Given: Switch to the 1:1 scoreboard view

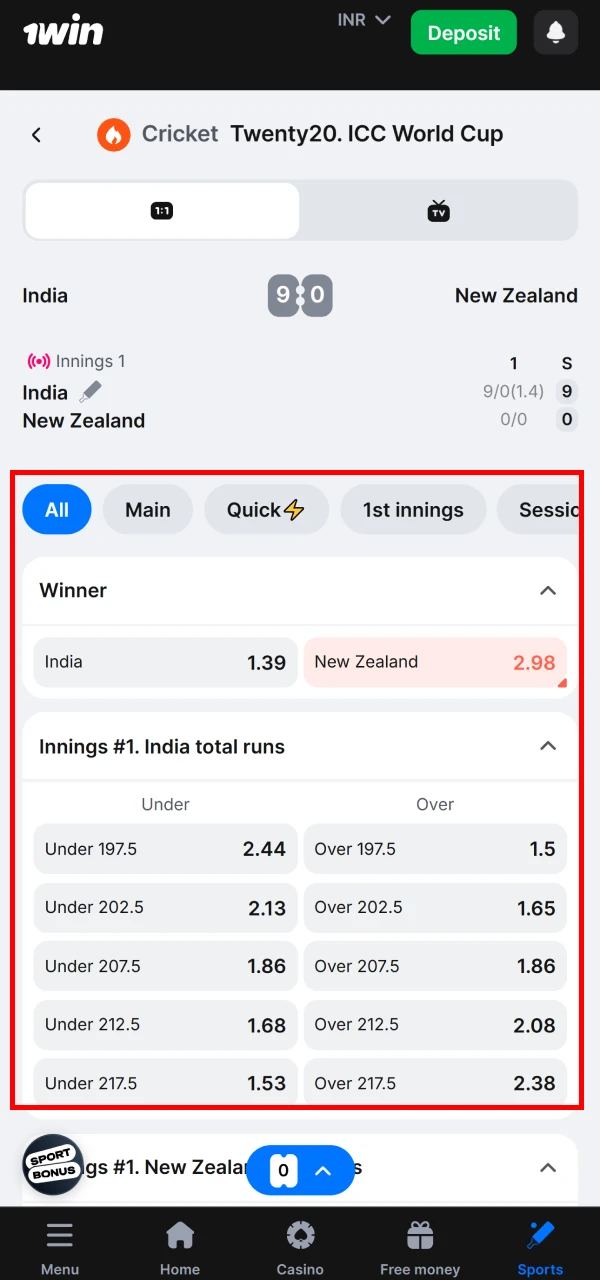Looking at the screenshot, I should [162, 211].
